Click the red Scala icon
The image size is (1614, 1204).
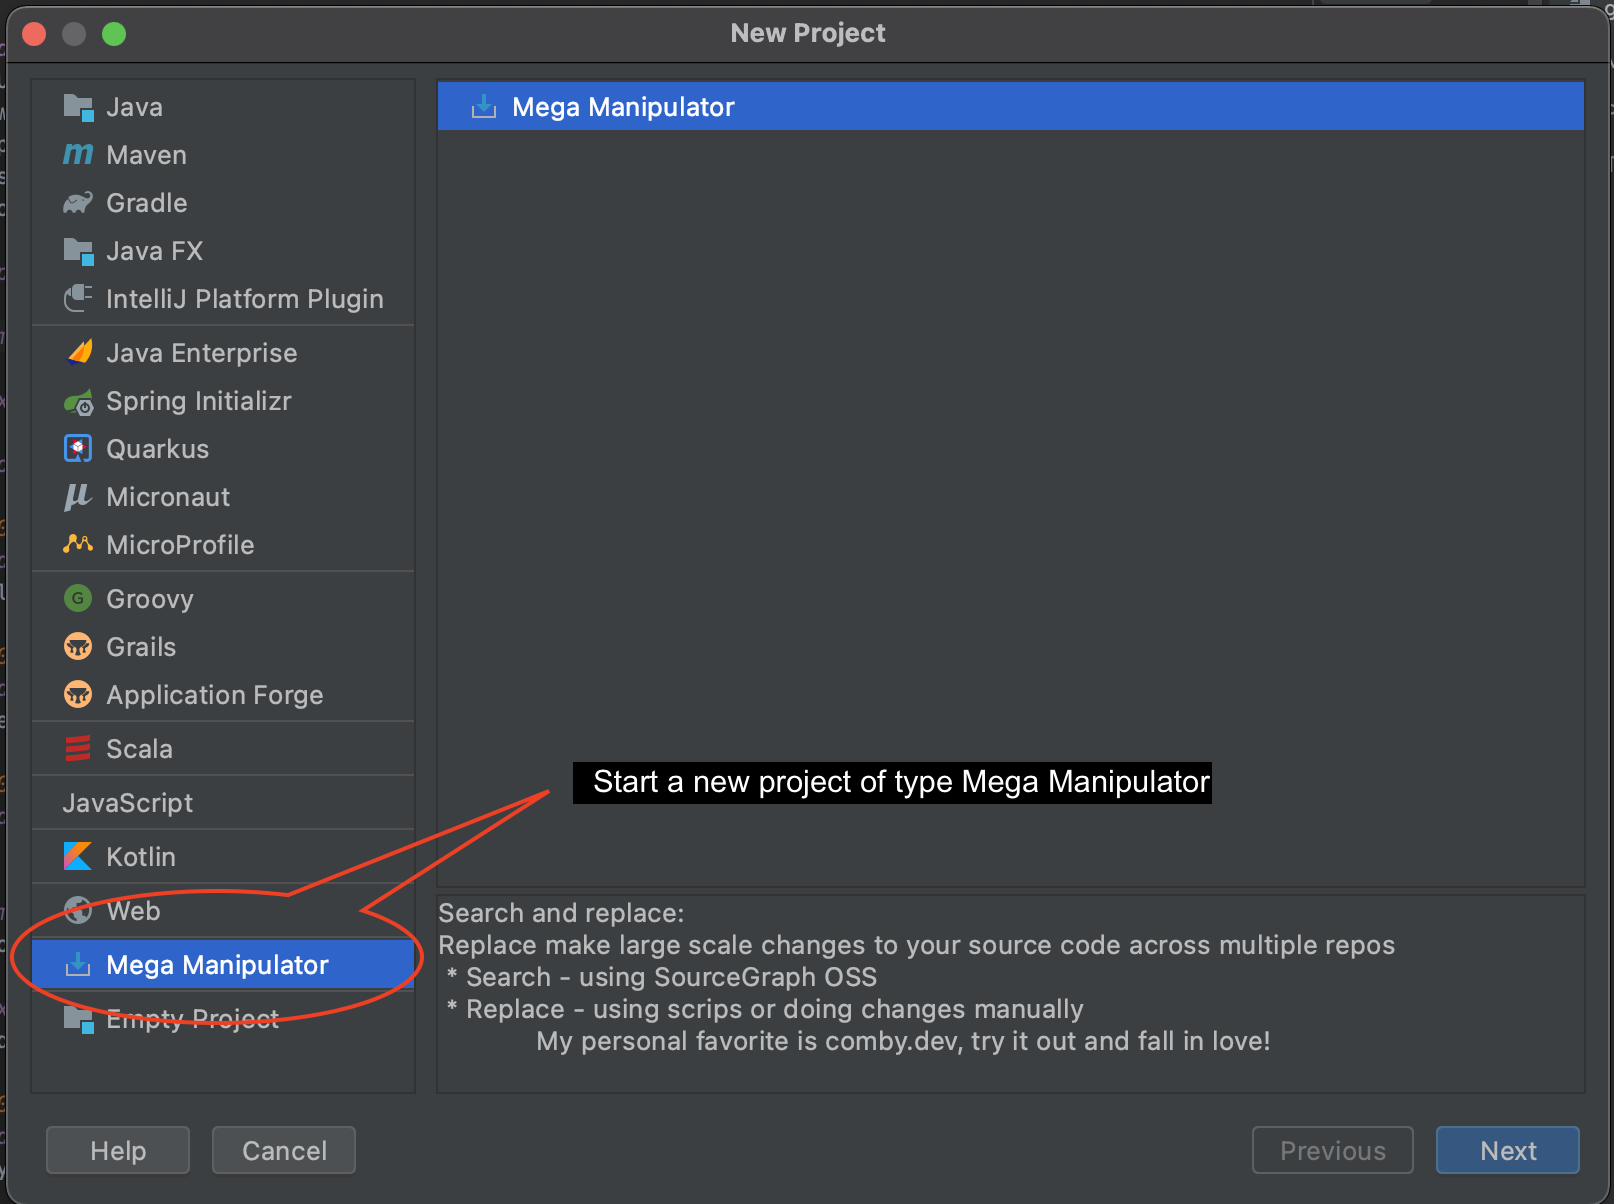78,748
